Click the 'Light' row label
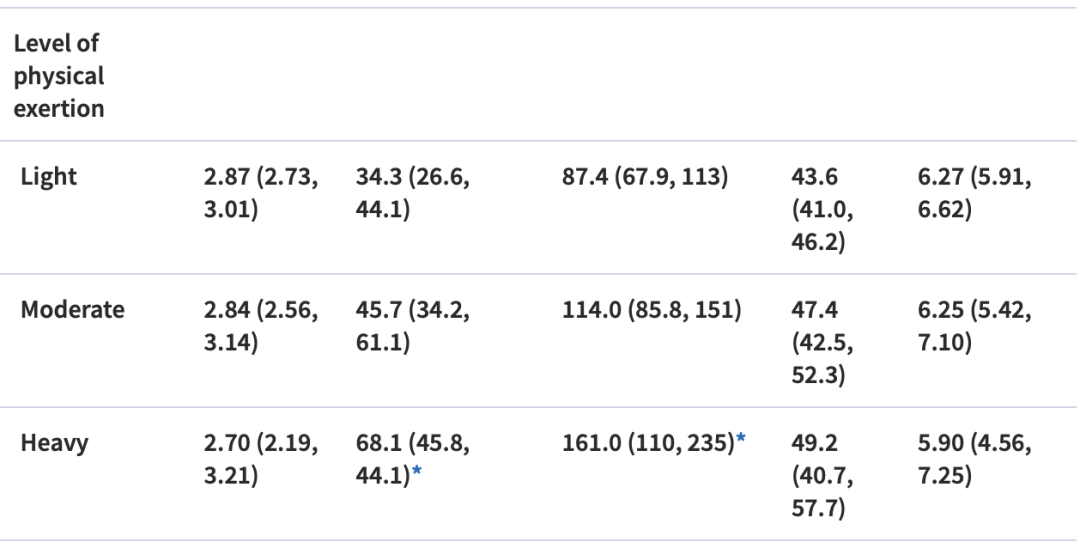Viewport: 1080px width, 548px height. pos(50,177)
